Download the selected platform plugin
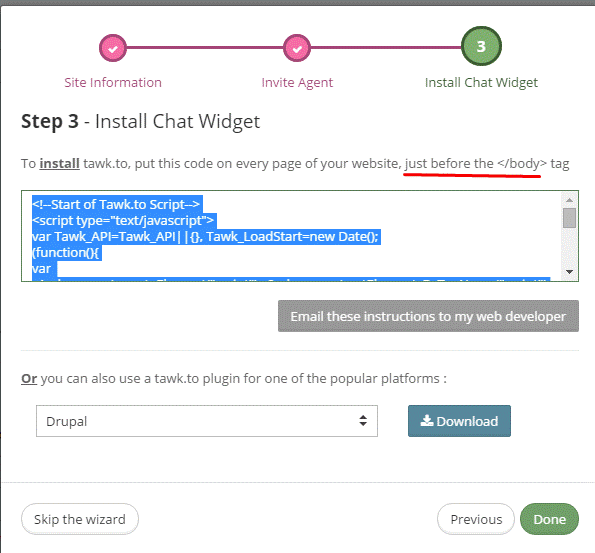 point(459,421)
